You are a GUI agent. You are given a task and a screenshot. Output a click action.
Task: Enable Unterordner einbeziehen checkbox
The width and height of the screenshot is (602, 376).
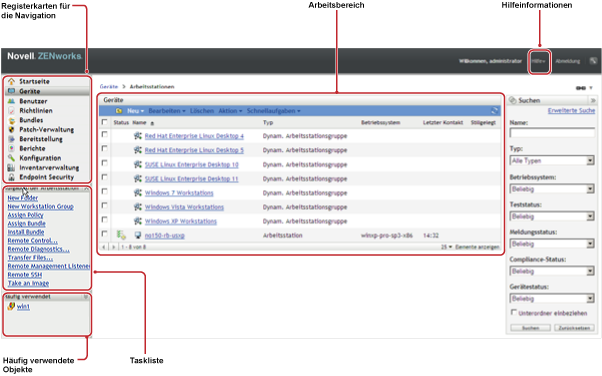coord(514,312)
